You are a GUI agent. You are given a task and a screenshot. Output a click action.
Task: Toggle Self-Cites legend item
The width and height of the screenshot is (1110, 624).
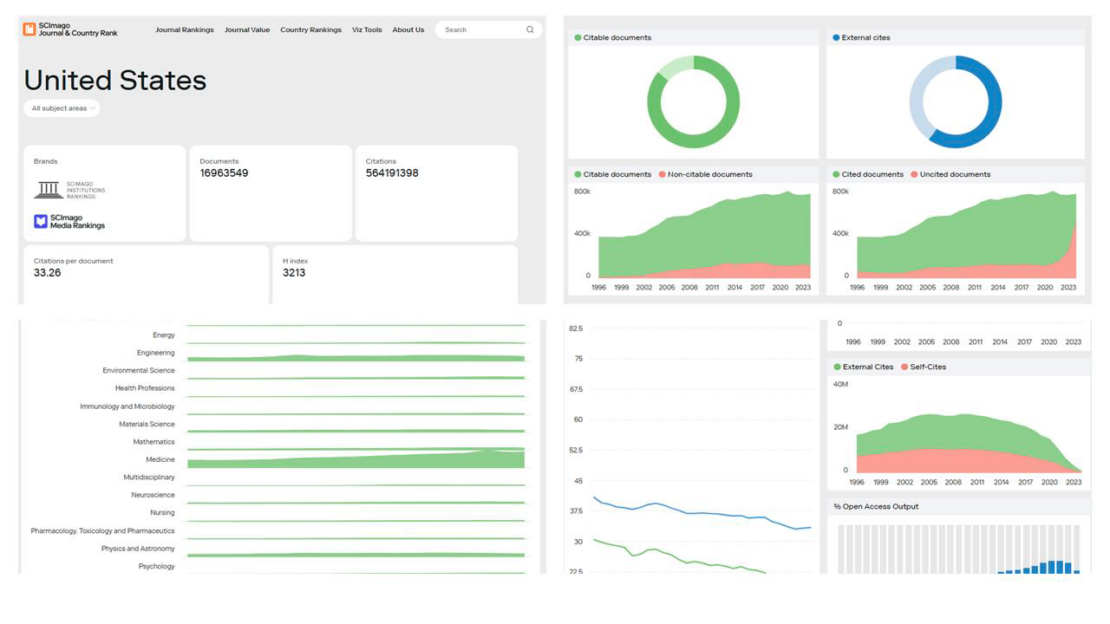point(924,367)
